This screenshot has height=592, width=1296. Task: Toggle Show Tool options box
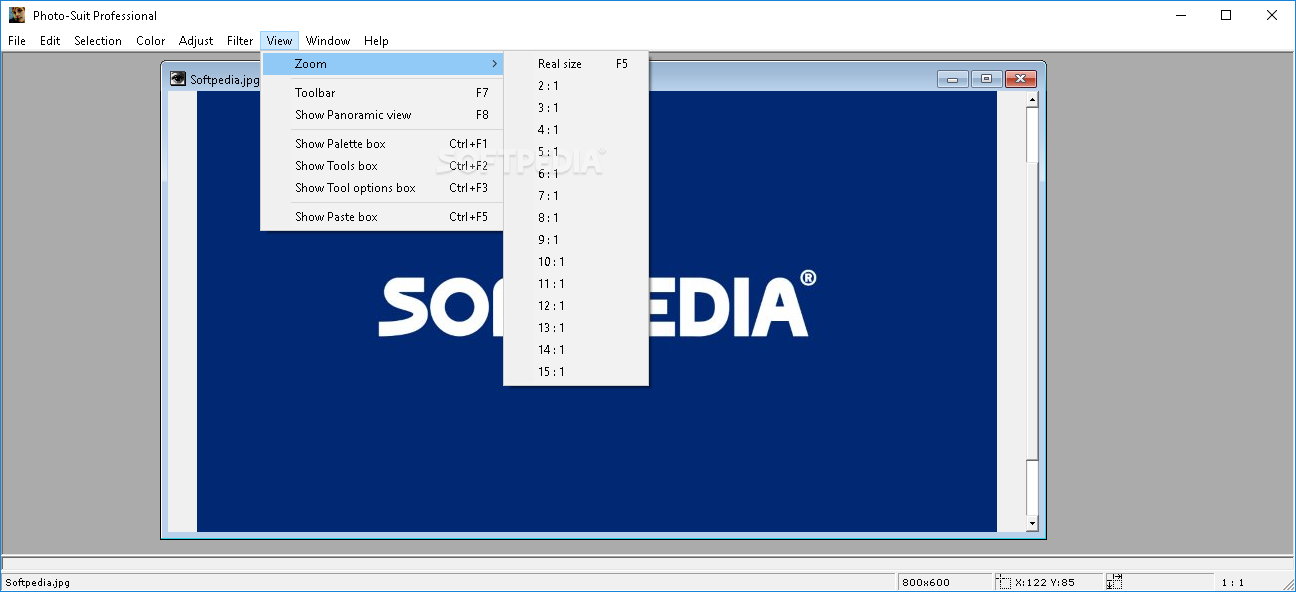(382, 188)
